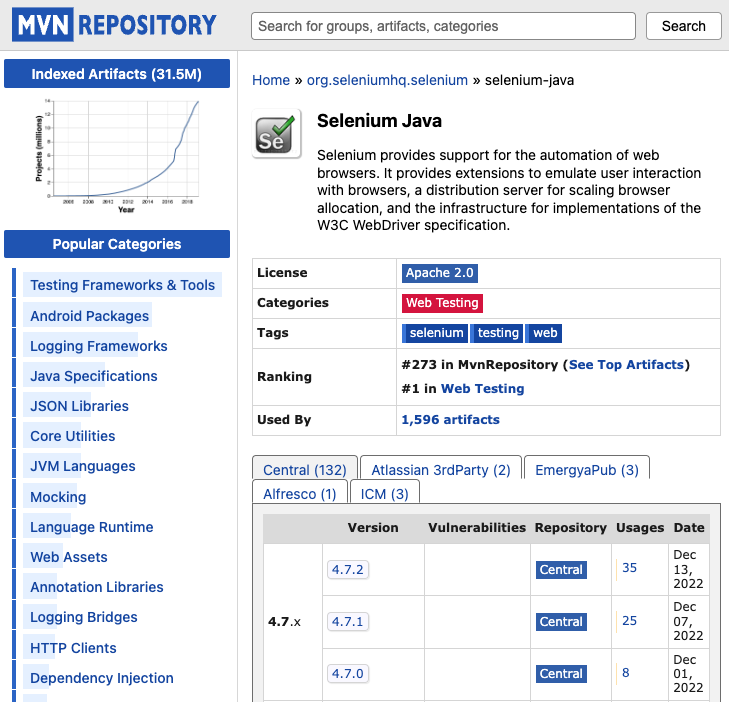Open the 25 usages link for 4.7.1

click(629, 621)
